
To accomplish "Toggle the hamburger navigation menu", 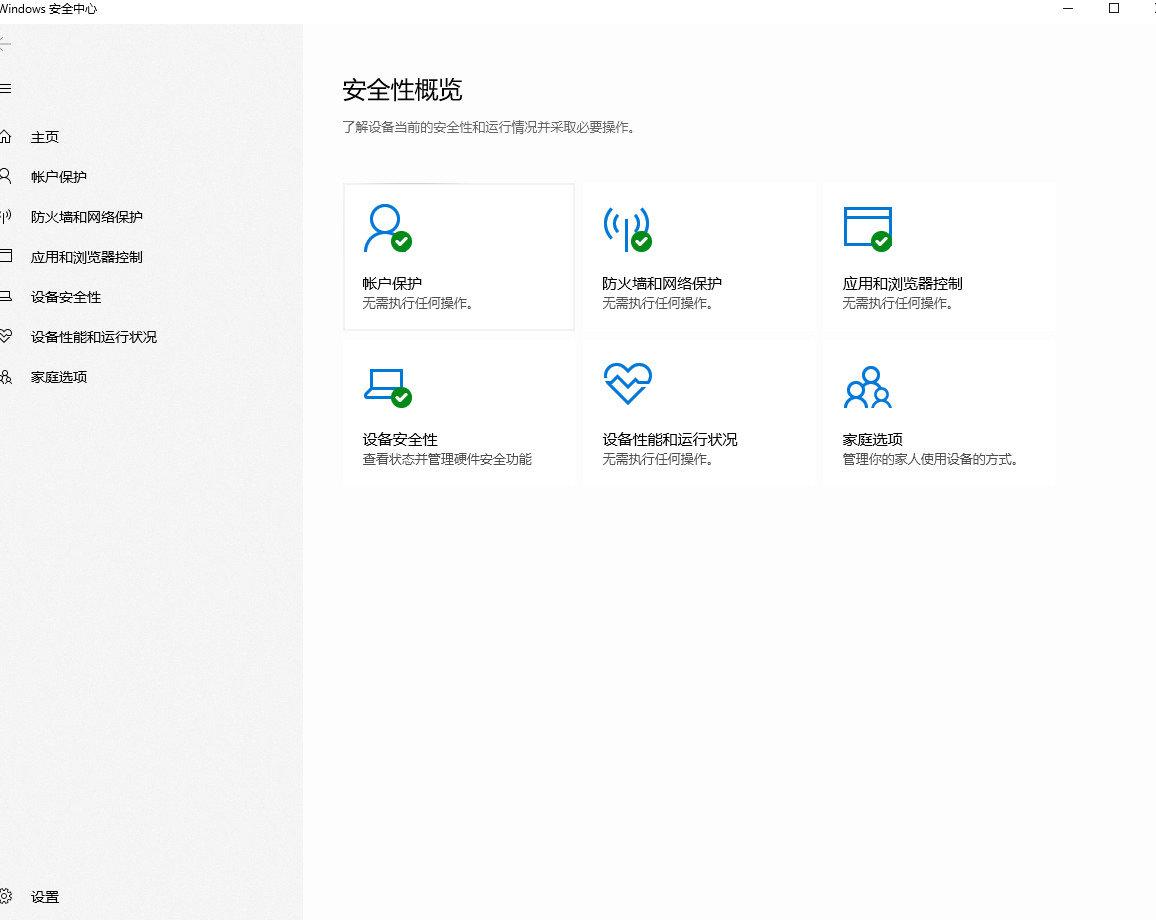I will 5,88.
